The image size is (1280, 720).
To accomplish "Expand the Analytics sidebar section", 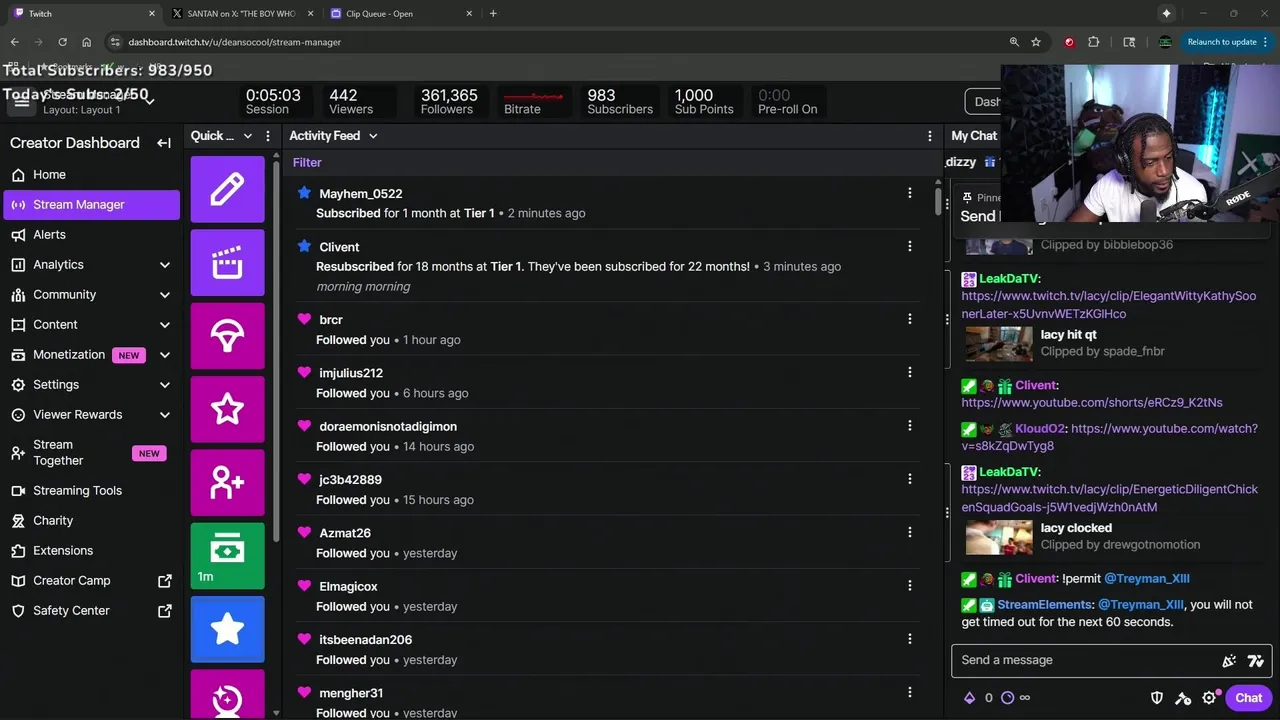I will coord(165,265).
